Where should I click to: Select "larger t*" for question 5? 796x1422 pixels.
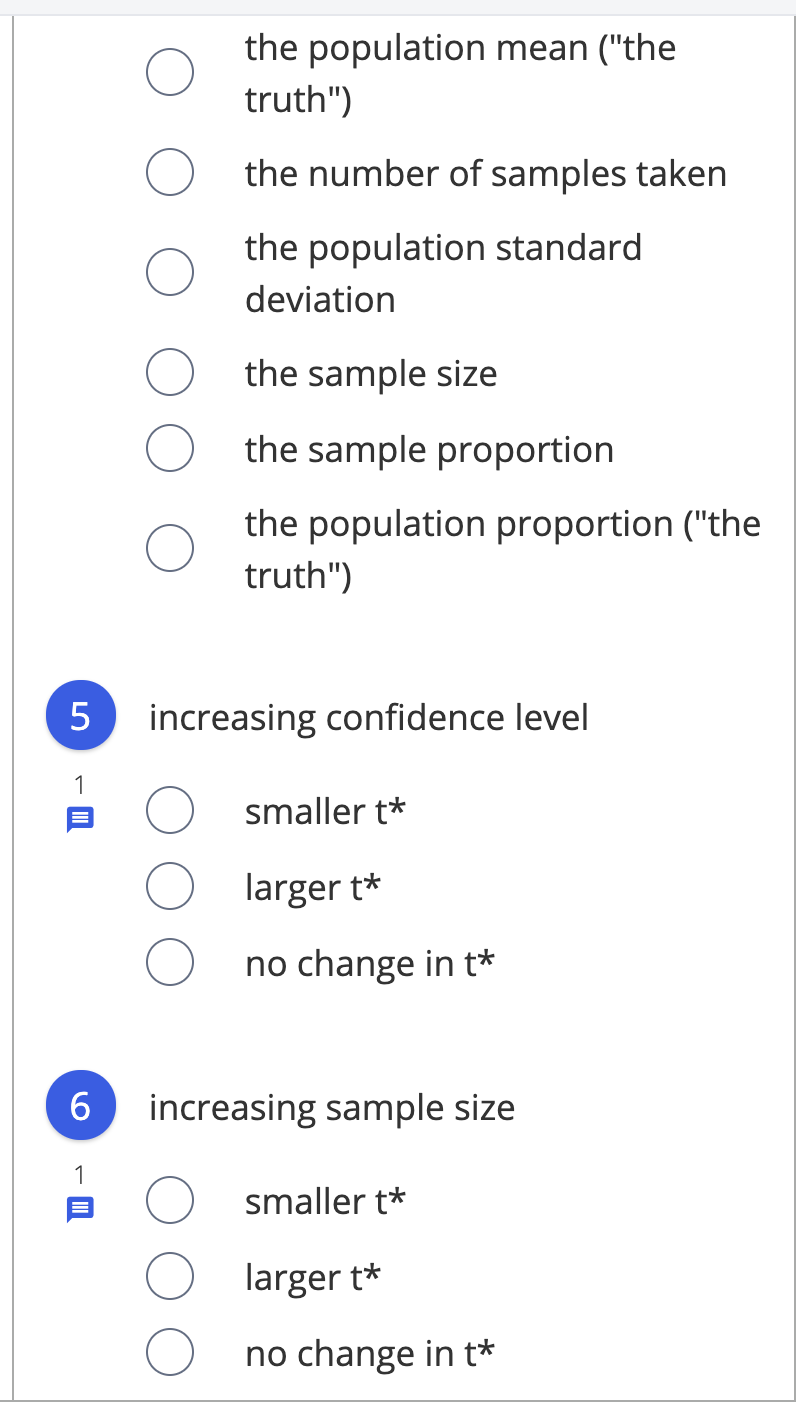169,885
